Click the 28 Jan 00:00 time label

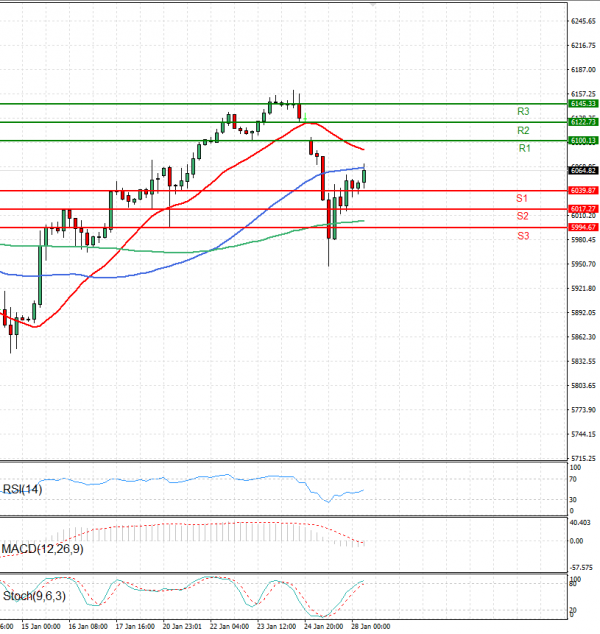pos(370,626)
